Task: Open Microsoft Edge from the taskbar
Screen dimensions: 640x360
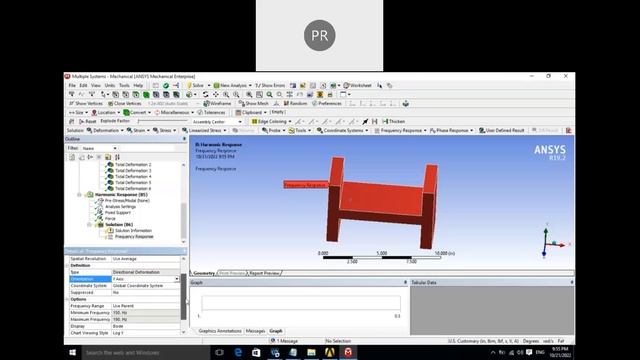Action: click(x=238, y=352)
